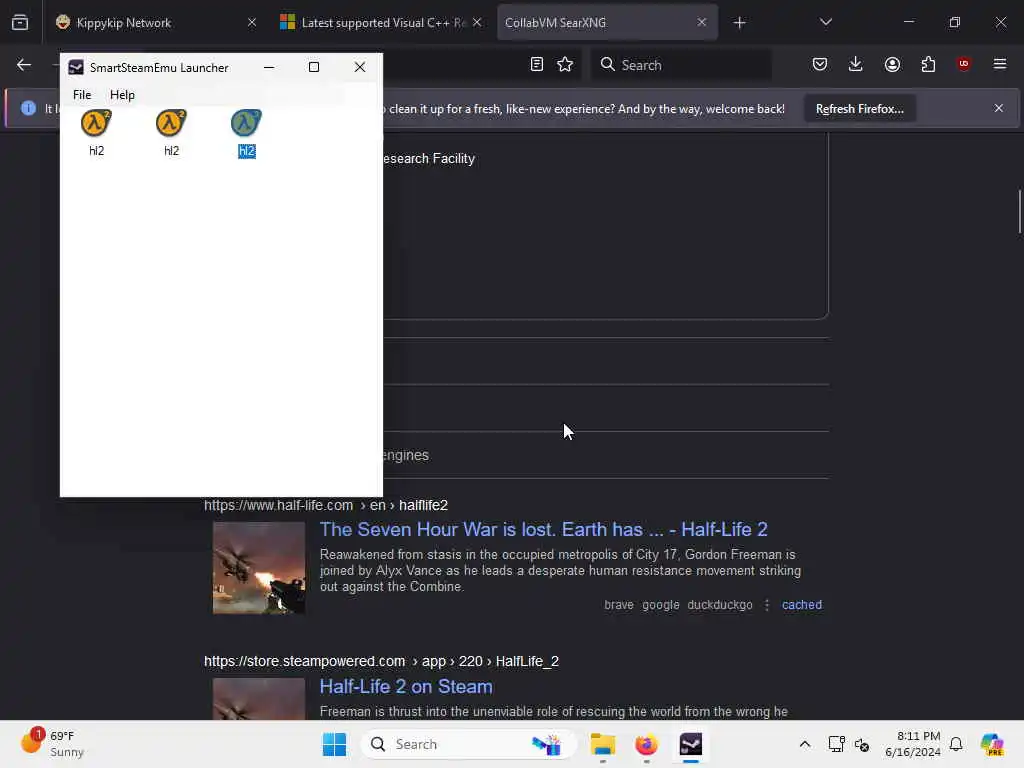The height and width of the screenshot is (768, 1024).
Task: Click the Steam store result thumbnail
Action: coord(259,699)
